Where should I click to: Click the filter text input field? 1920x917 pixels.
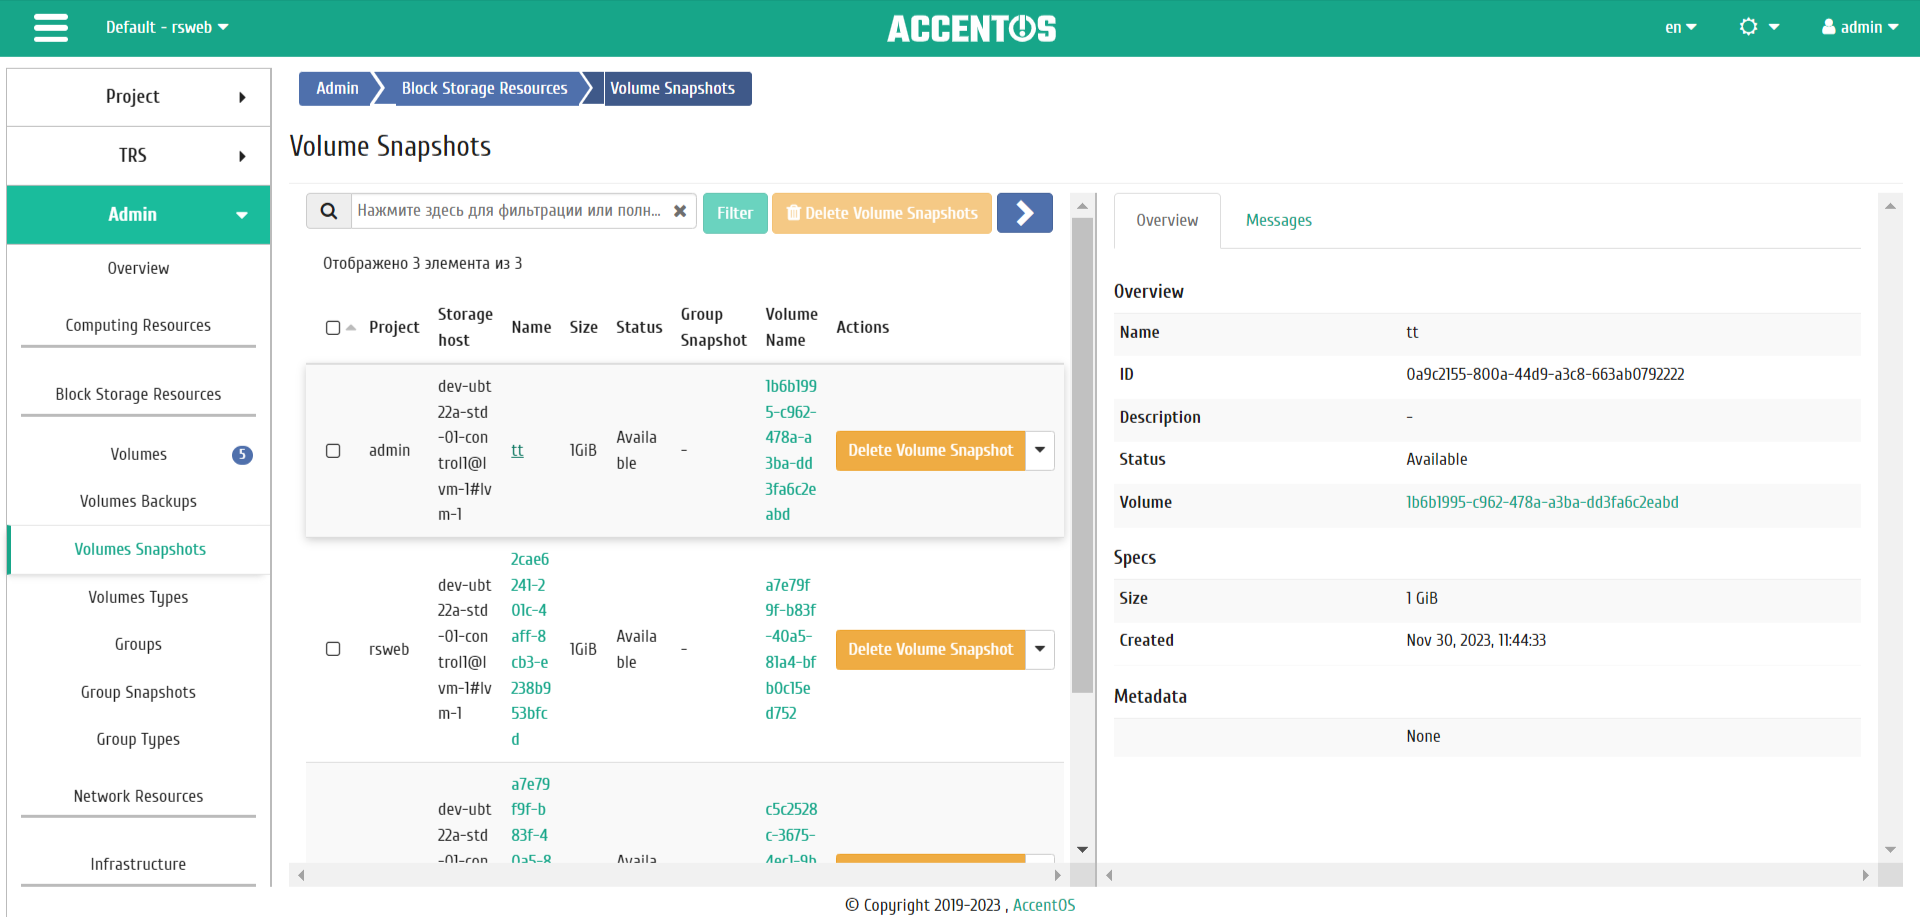(x=510, y=211)
